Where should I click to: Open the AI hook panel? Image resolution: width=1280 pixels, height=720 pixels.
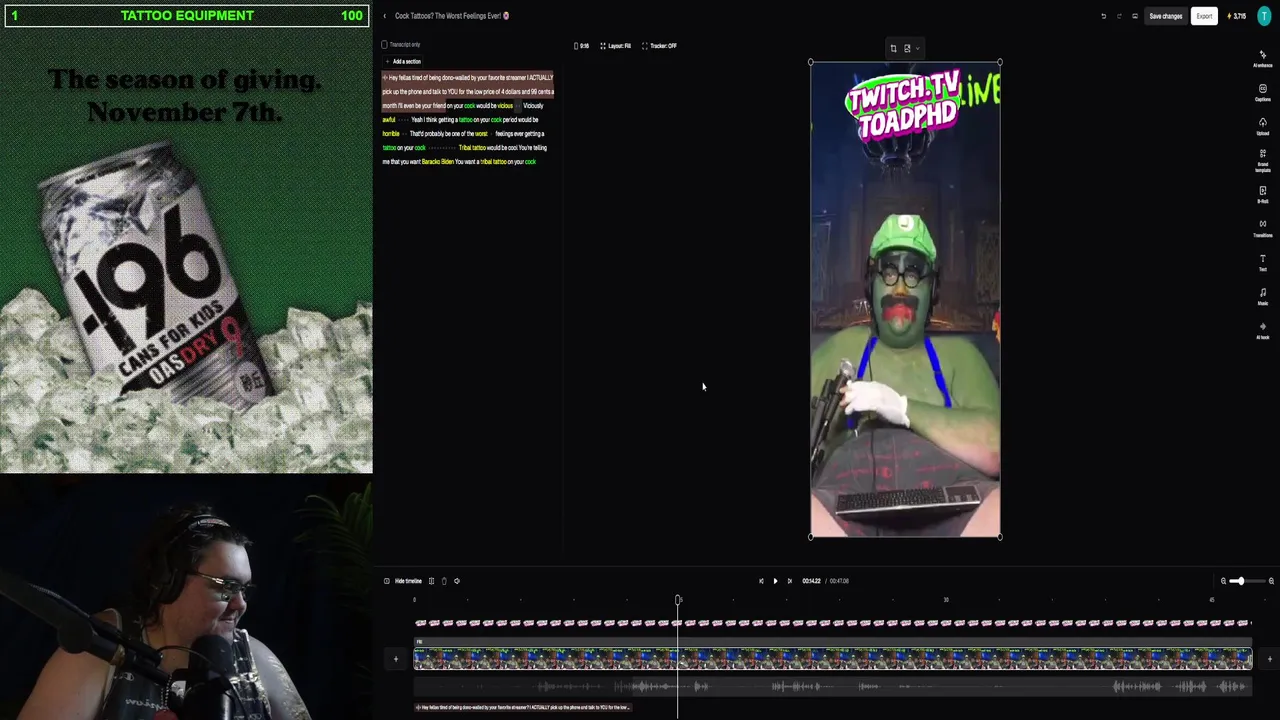[x=1262, y=330]
